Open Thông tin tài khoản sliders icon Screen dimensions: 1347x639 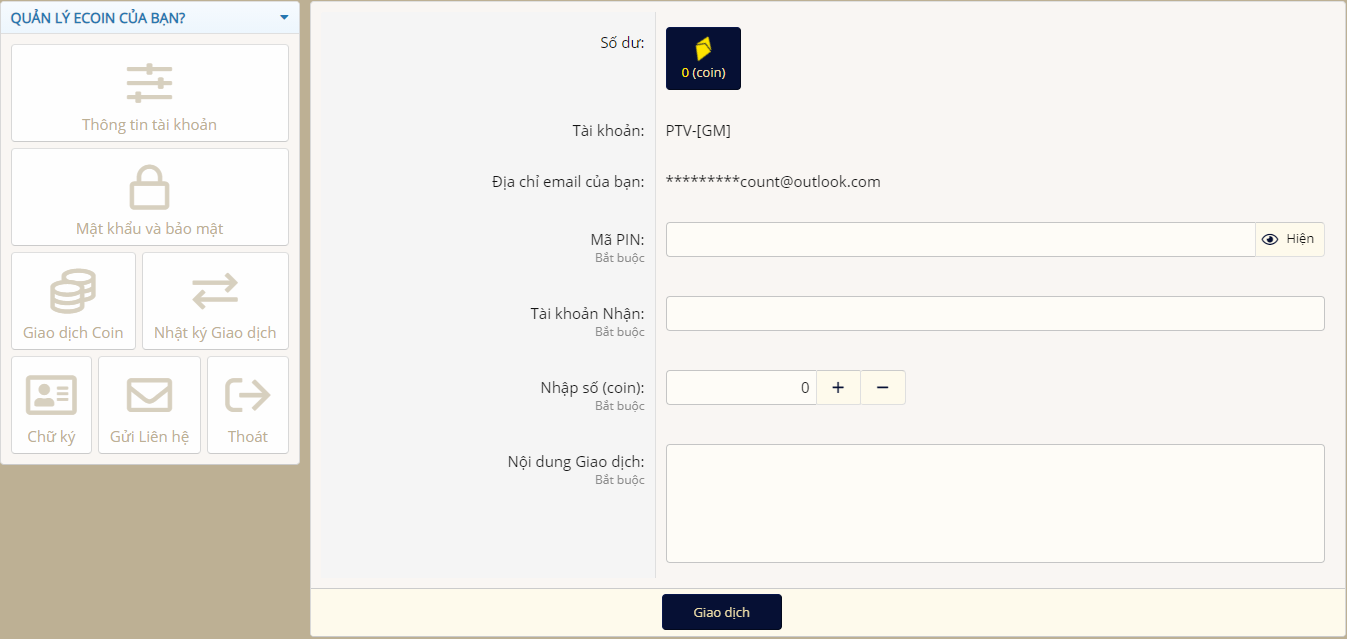pos(150,83)
